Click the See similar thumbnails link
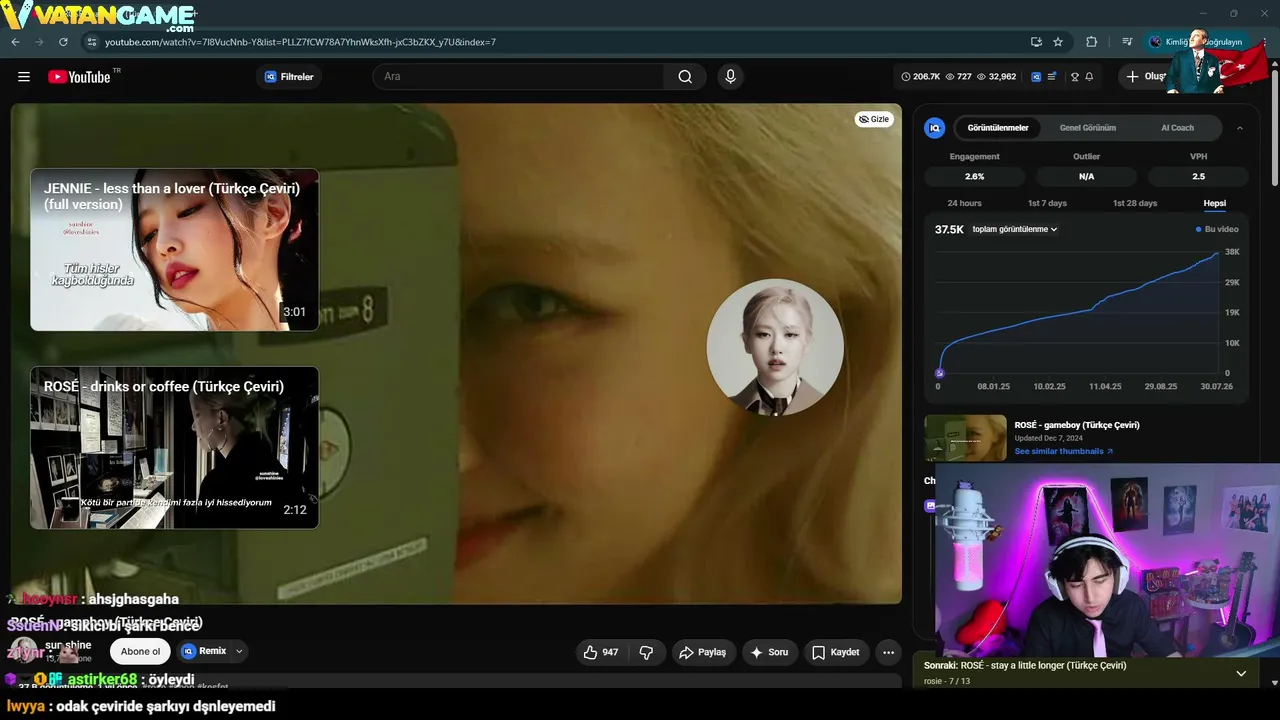 click(x=1063, y=451)
